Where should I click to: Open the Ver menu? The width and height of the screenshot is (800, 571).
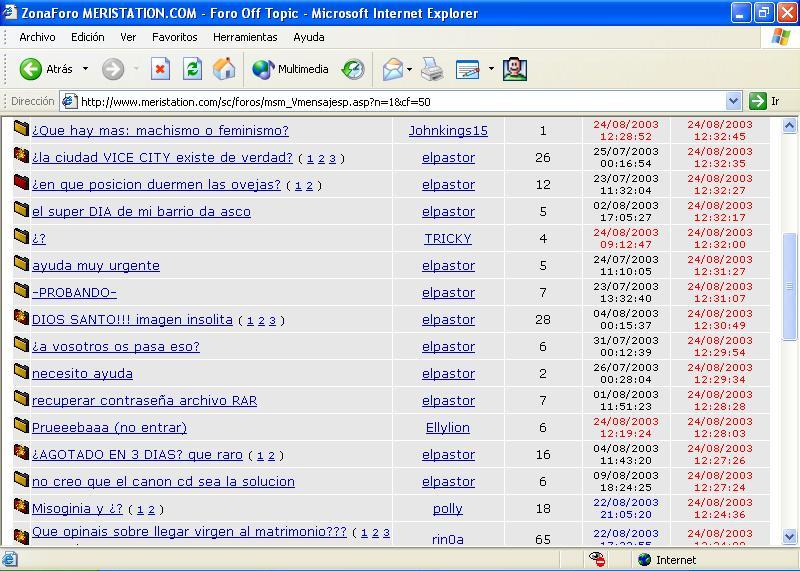tap(128, 37)
